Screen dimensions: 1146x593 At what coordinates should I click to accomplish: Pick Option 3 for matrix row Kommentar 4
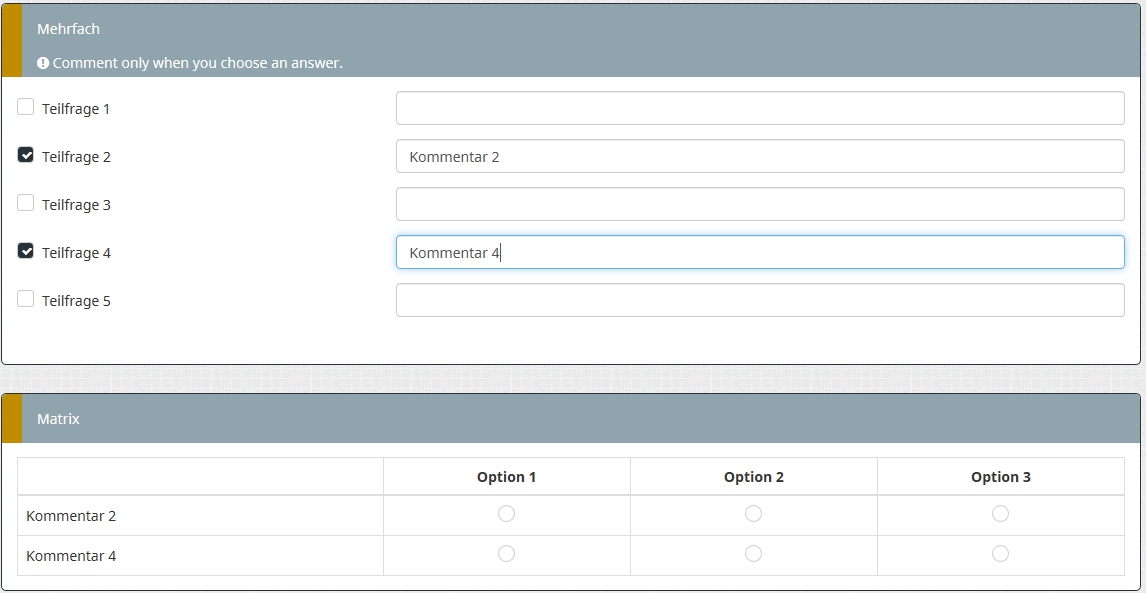1000,554
